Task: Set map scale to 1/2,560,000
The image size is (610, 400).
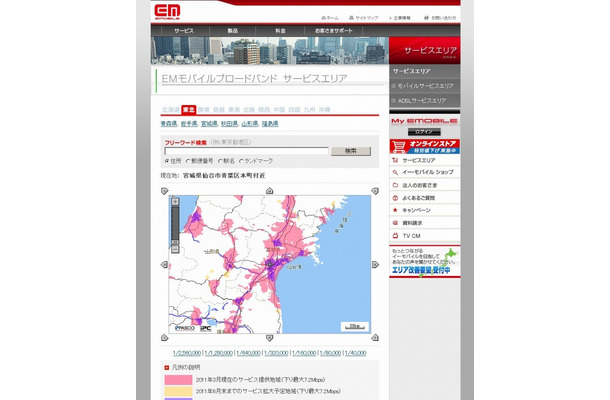Action: click(x=187, y=353)
